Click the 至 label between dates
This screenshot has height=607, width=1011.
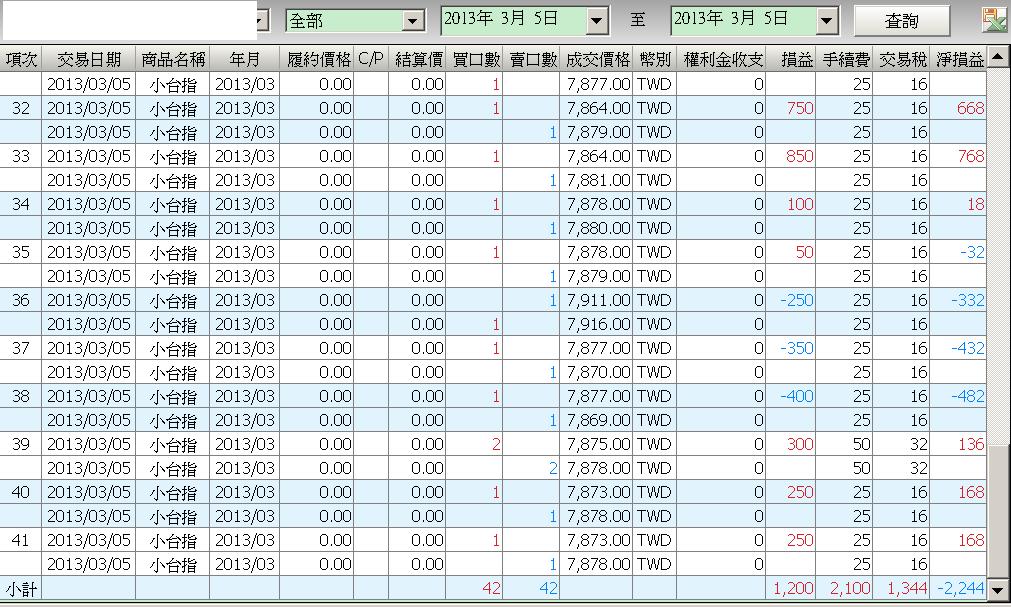click(x=638, y=21)
